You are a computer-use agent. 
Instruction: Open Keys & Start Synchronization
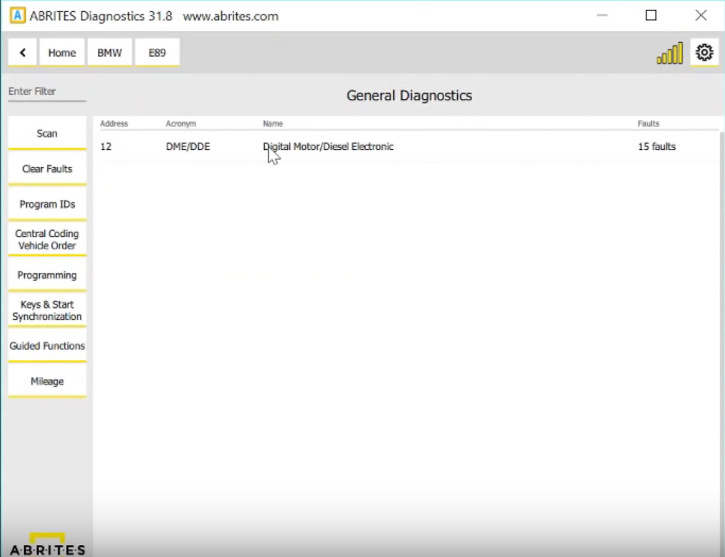[47, 310]
